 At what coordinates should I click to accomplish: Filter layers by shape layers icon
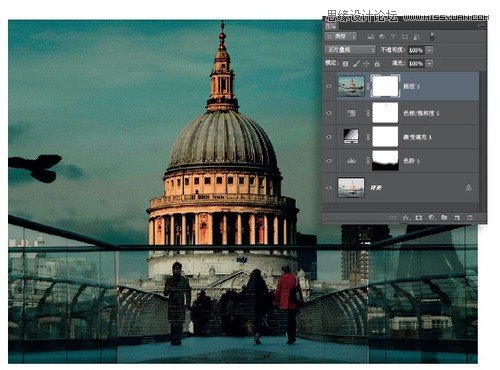point(405,37)
